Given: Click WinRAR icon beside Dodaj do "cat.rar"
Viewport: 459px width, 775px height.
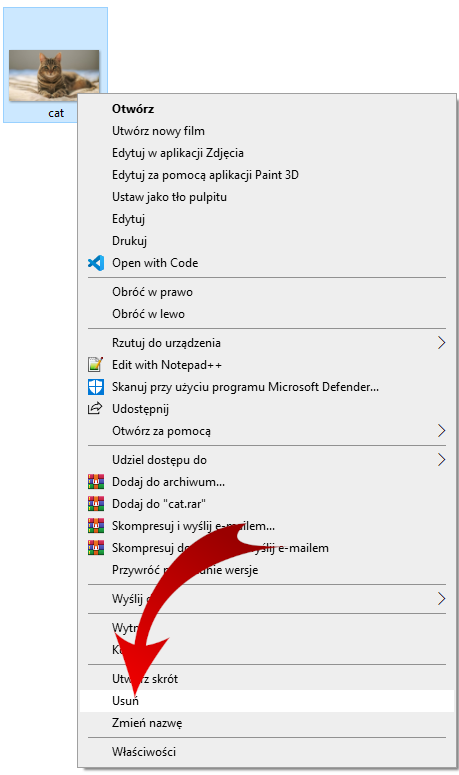Looking at the screenshot, I should 96,504.
